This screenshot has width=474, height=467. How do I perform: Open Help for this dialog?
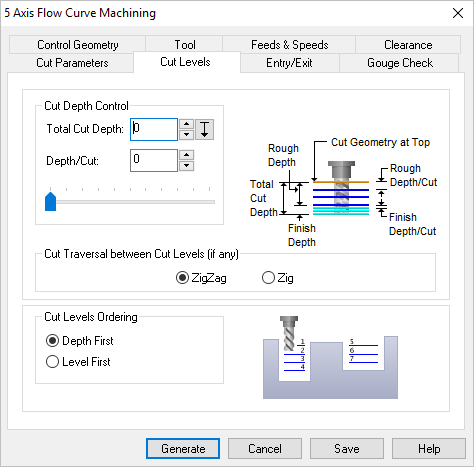pos(429,449)
